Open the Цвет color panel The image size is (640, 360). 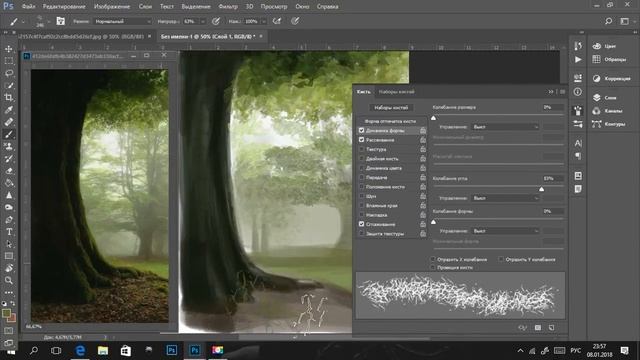pos(604,46)
